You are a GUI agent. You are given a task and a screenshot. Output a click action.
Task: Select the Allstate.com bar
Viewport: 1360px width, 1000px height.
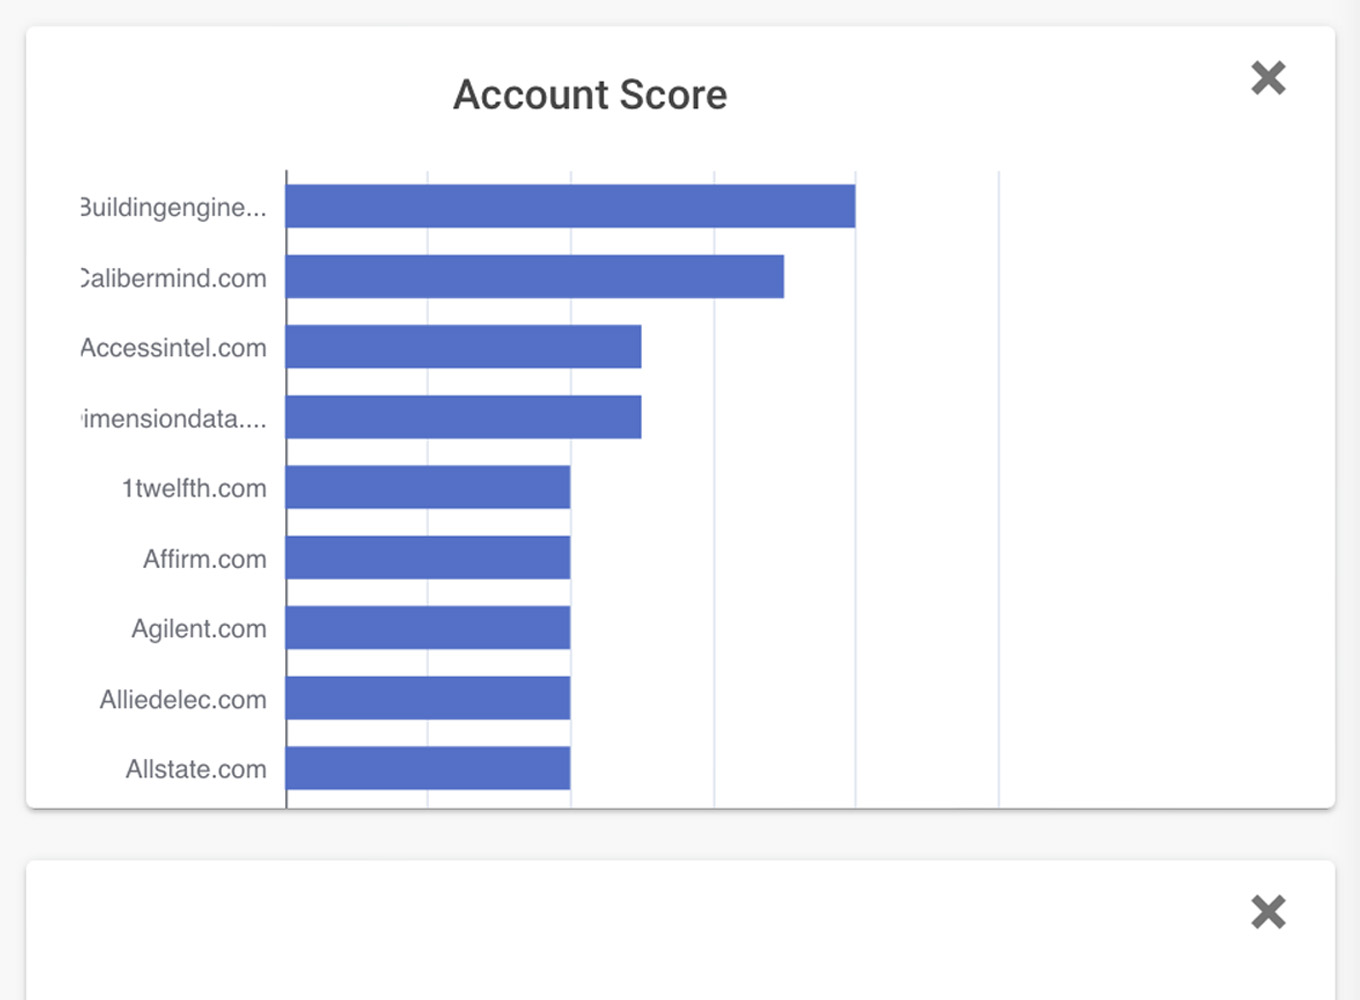point(428,768)
